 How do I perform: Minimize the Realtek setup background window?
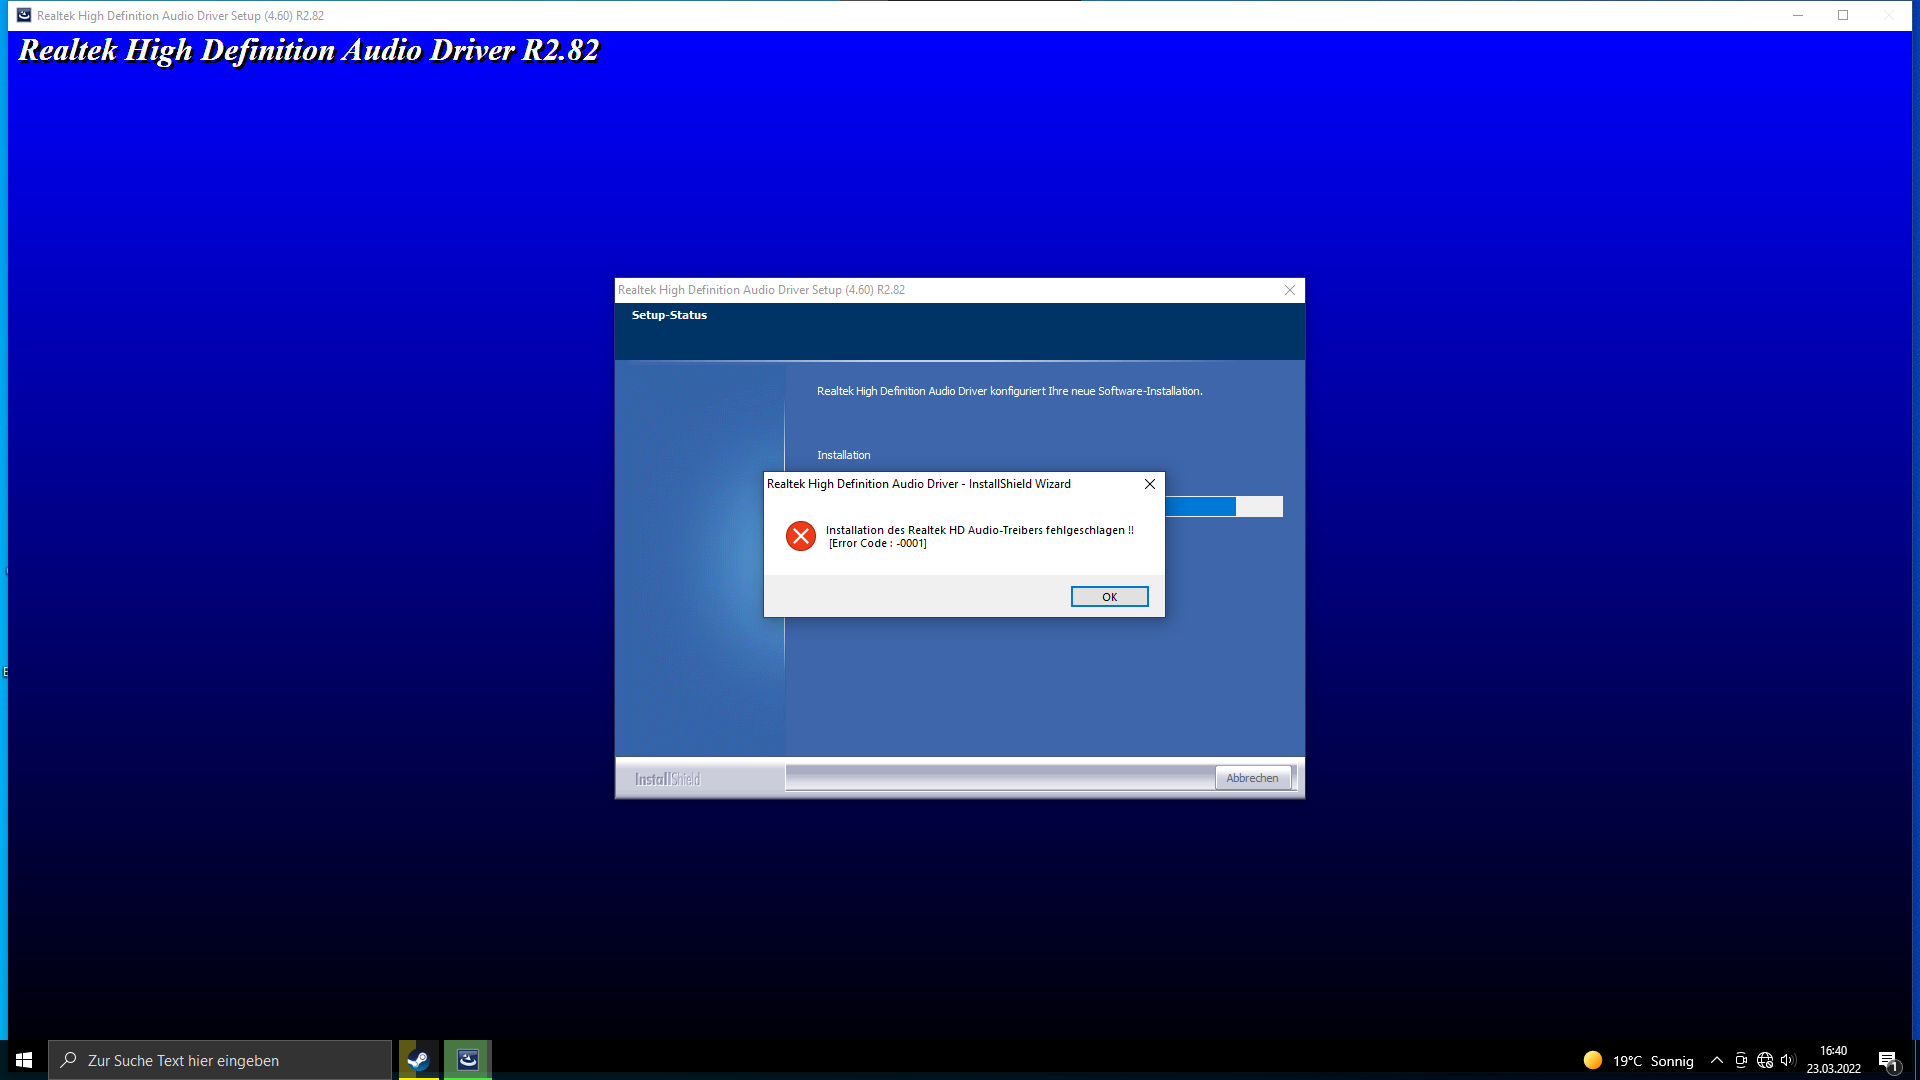[x=1798, y=15]
